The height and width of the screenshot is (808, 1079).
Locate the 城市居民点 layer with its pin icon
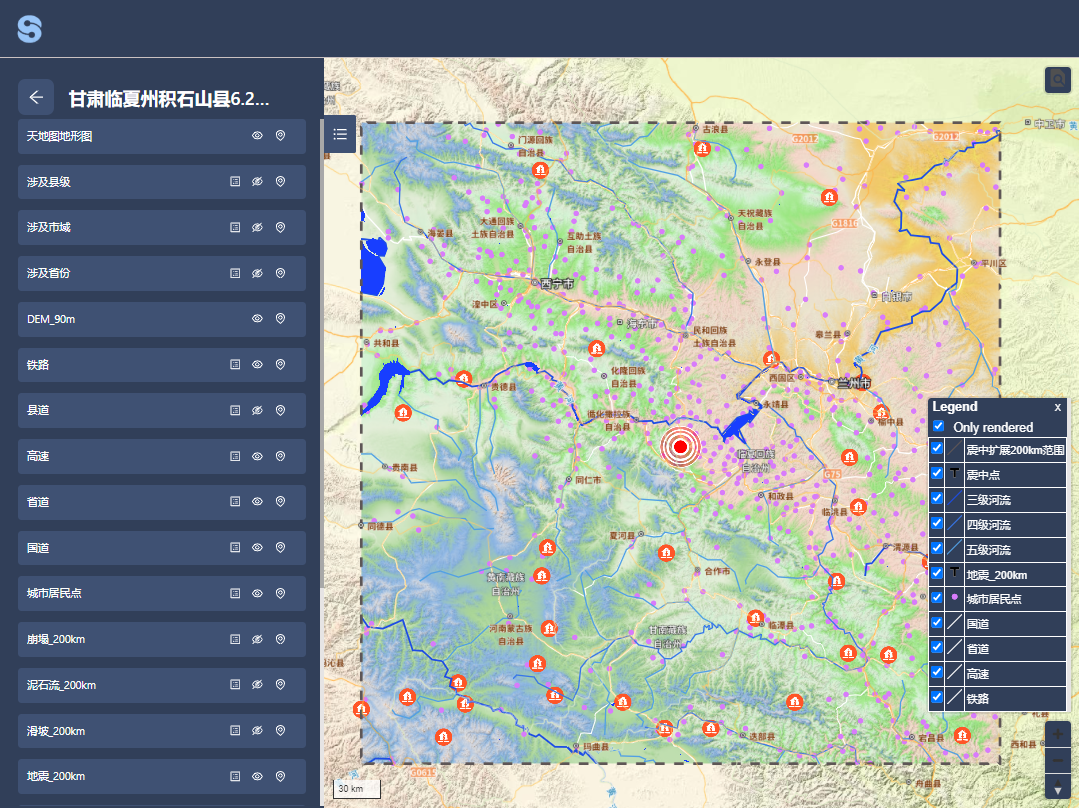pos(281,594)
